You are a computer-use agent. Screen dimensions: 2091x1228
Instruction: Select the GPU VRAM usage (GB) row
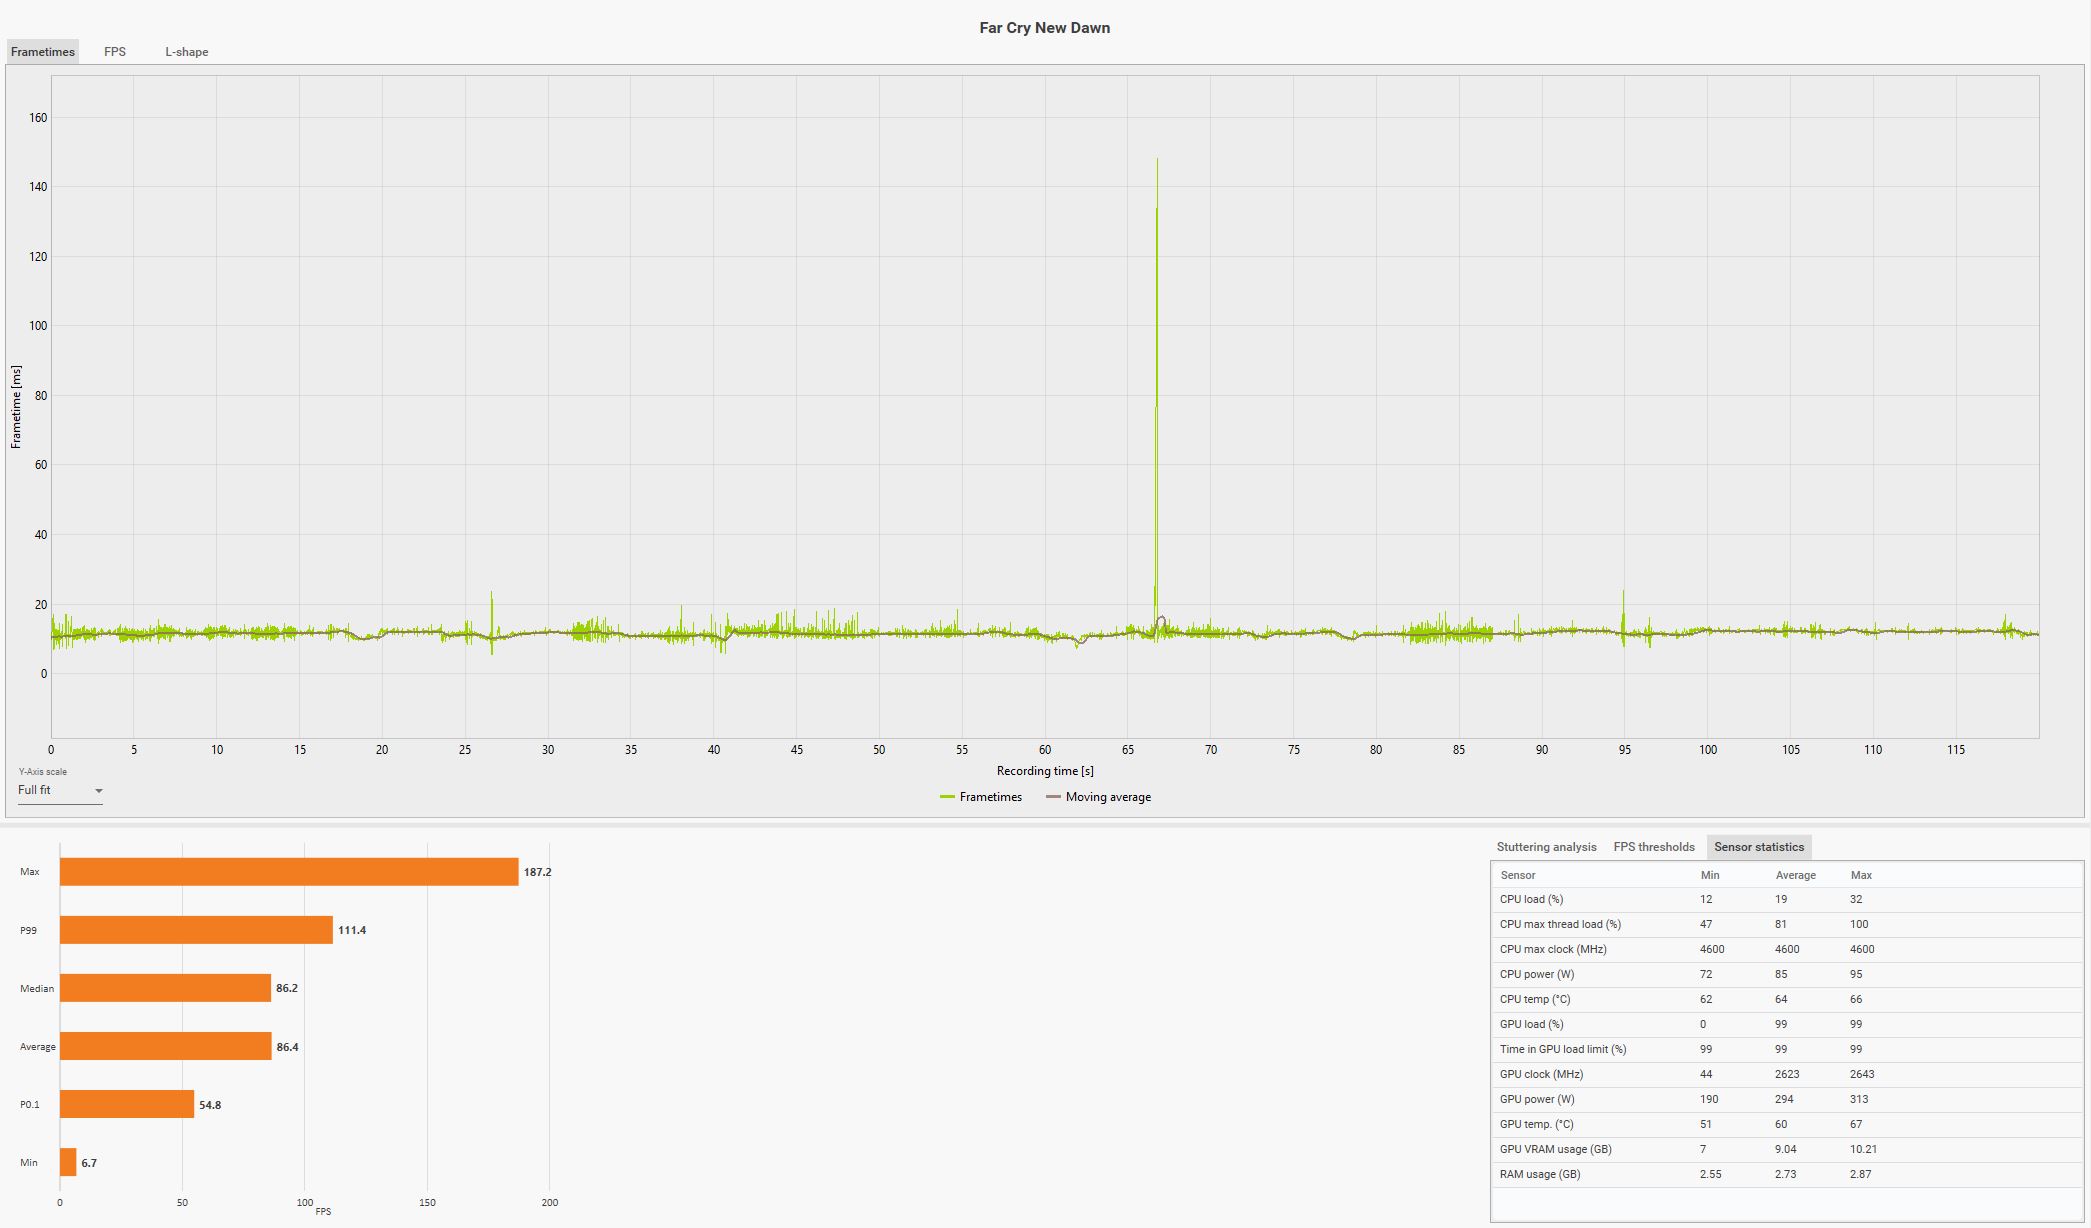tap(1555, 1149)
